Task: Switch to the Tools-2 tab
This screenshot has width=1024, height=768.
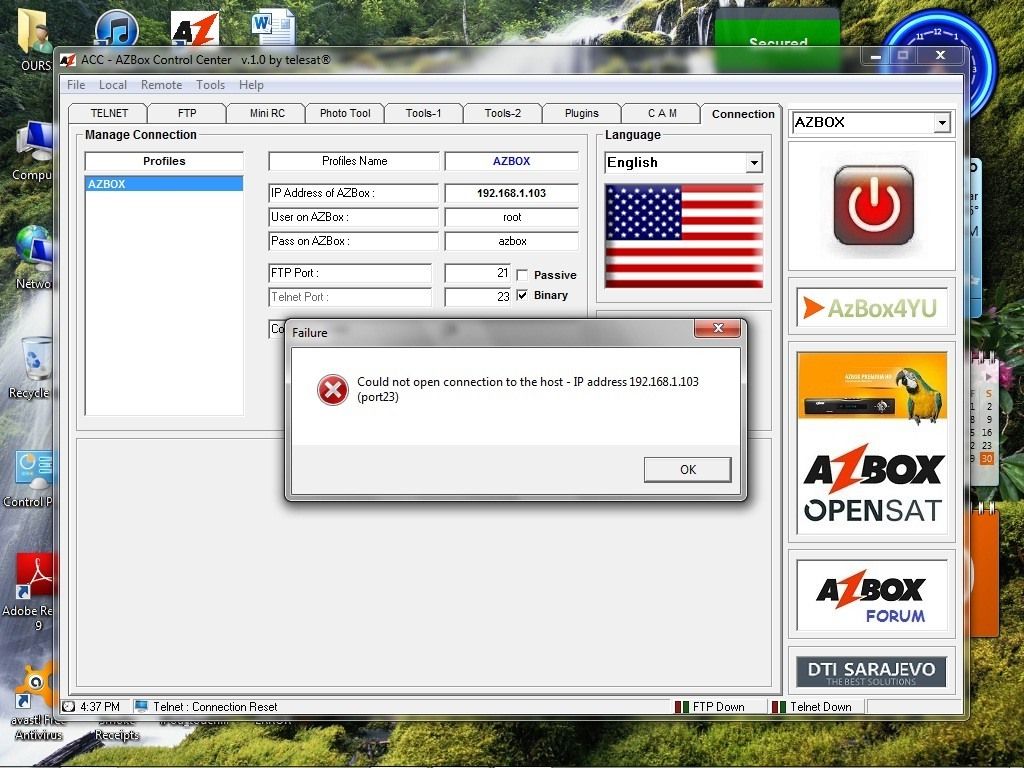Action: click(502, 113)
